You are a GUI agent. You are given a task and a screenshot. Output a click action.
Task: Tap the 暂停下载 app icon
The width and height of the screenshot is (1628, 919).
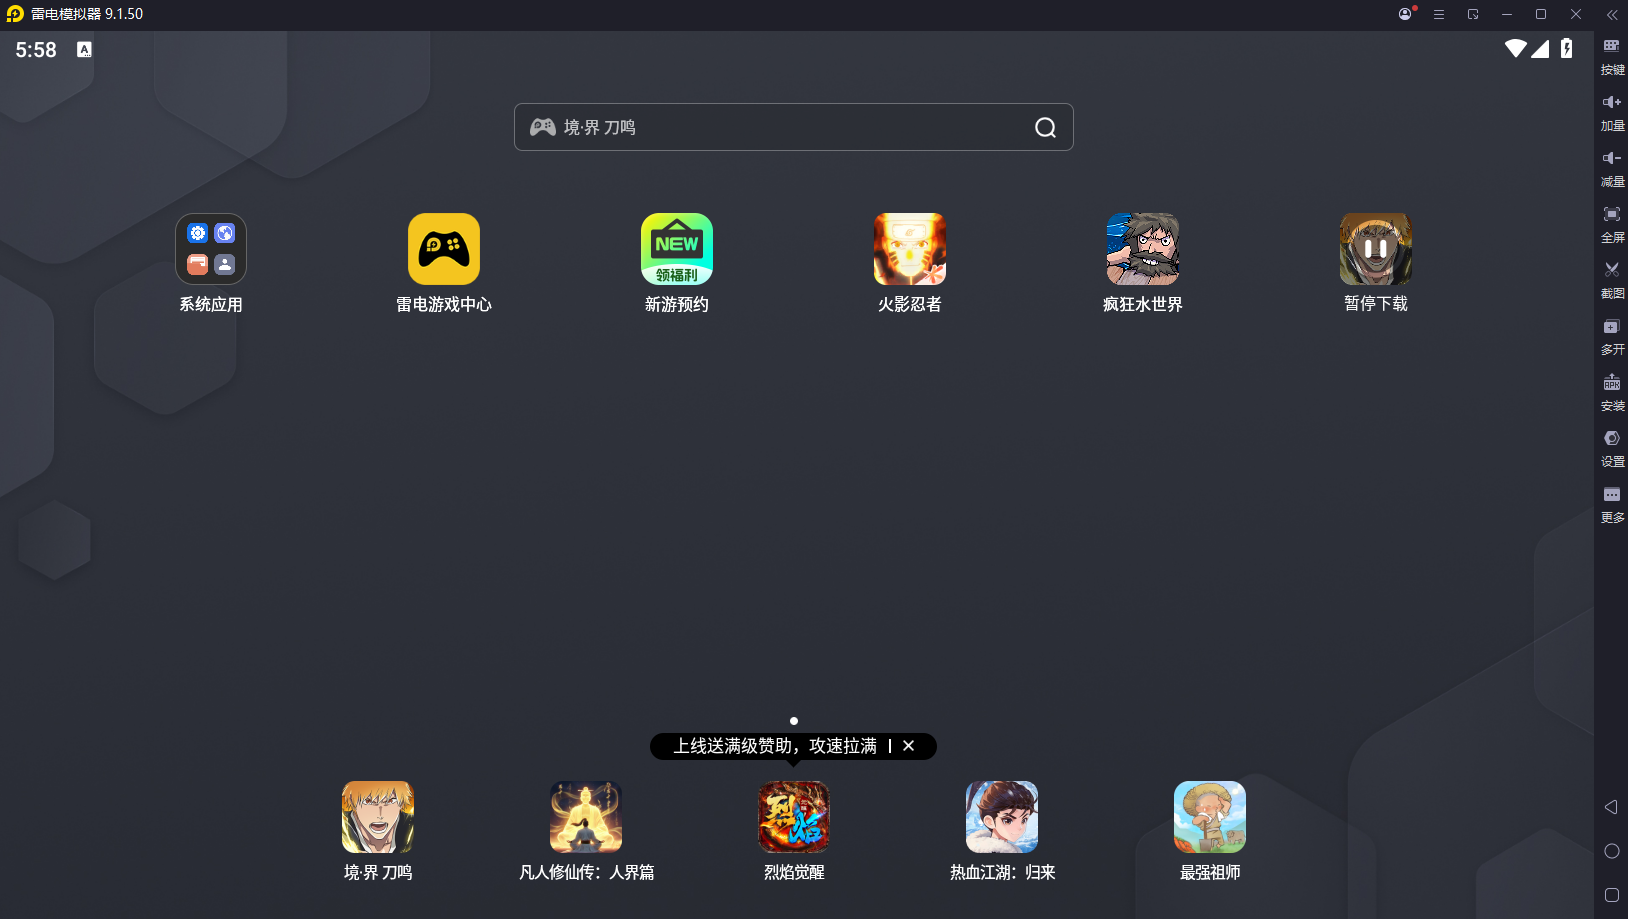click(x=1376, y=249)
